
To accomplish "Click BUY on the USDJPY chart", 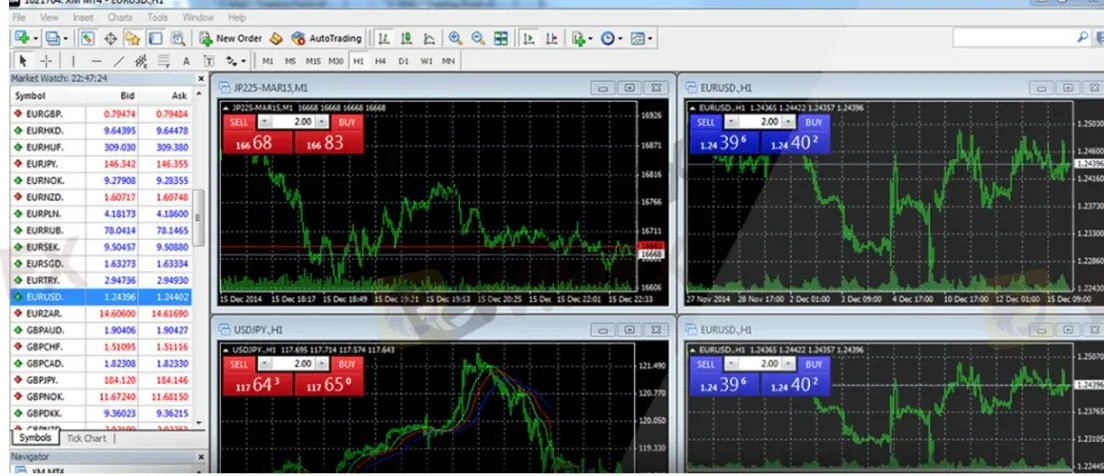I will click(347, 364).
